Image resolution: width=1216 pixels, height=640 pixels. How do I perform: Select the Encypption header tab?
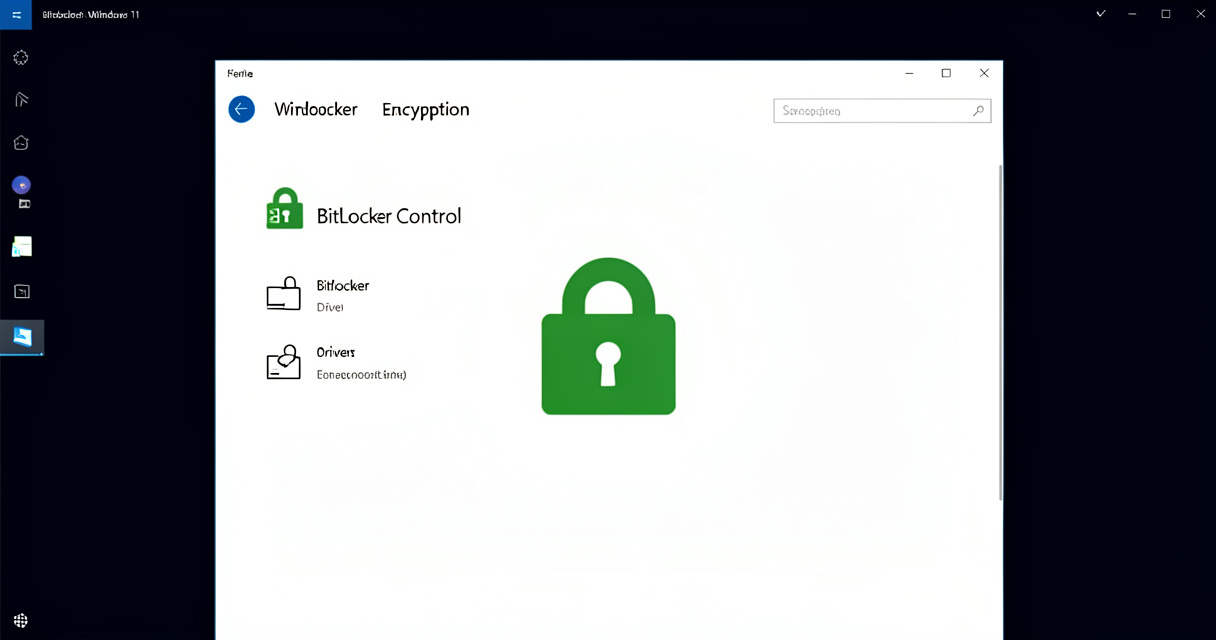(426, 110)
